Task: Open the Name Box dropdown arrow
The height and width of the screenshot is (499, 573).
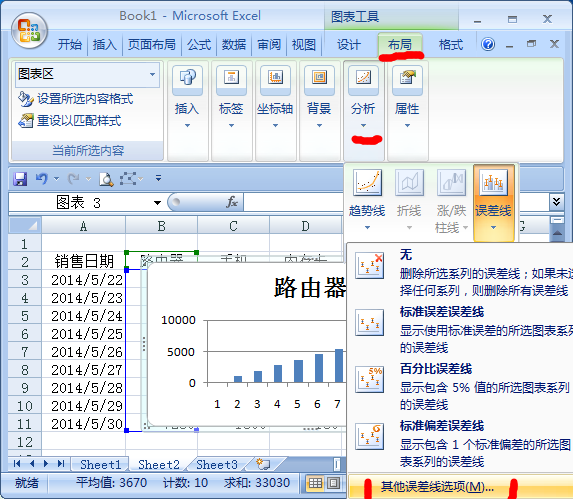Action: point(158,203)
